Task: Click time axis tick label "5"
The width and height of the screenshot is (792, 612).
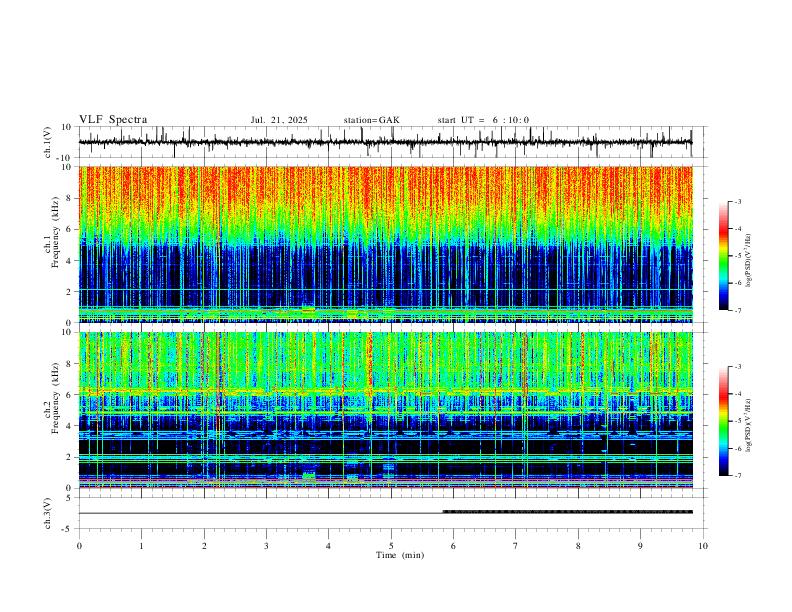Action: (x=391, y=546)
